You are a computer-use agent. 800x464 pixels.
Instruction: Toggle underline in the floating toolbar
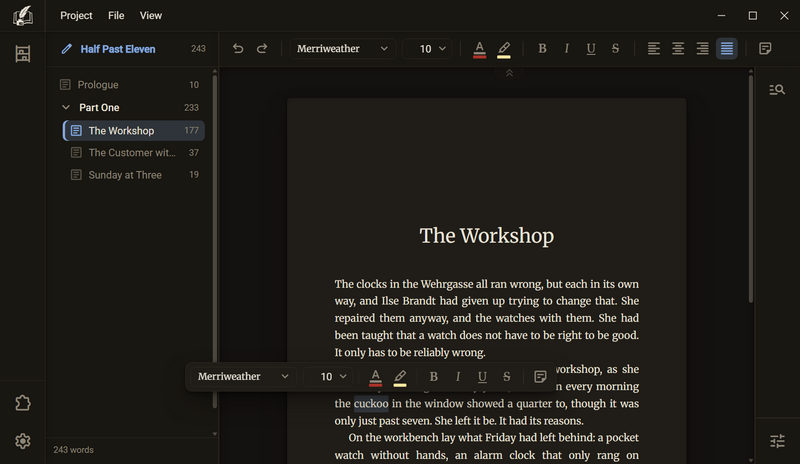tap(482, 377)
